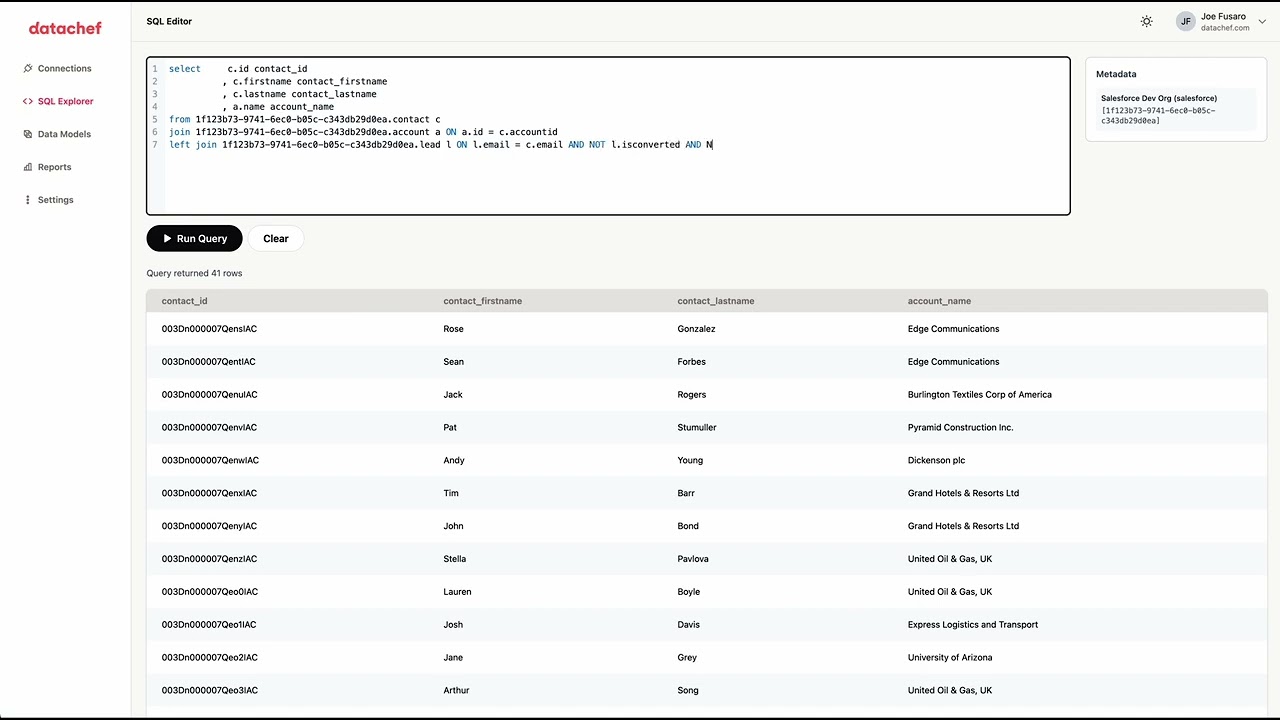Click last name Gonzalez
The height and width of the screenshot is (720, 1280).
click(x=696, y=329)
